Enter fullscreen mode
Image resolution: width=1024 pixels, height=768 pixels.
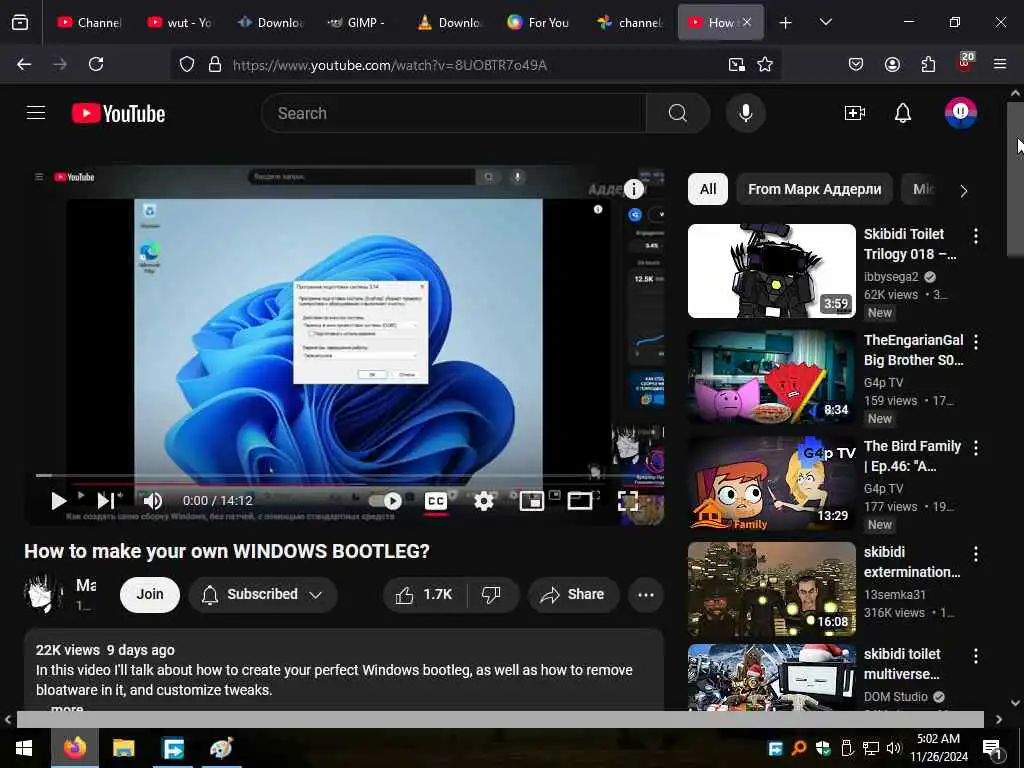pyautogui.click(x=628, y=501)
